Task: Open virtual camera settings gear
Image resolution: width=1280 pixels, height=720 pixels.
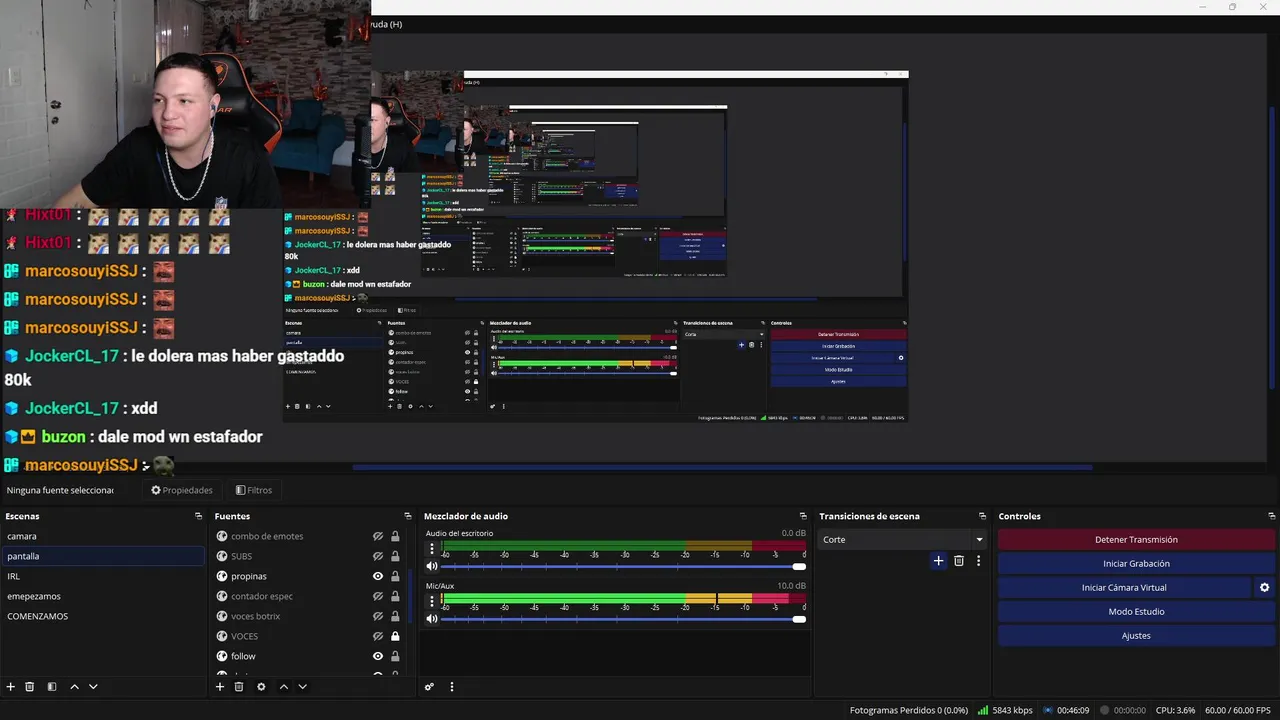Action: click(1264, 588)
